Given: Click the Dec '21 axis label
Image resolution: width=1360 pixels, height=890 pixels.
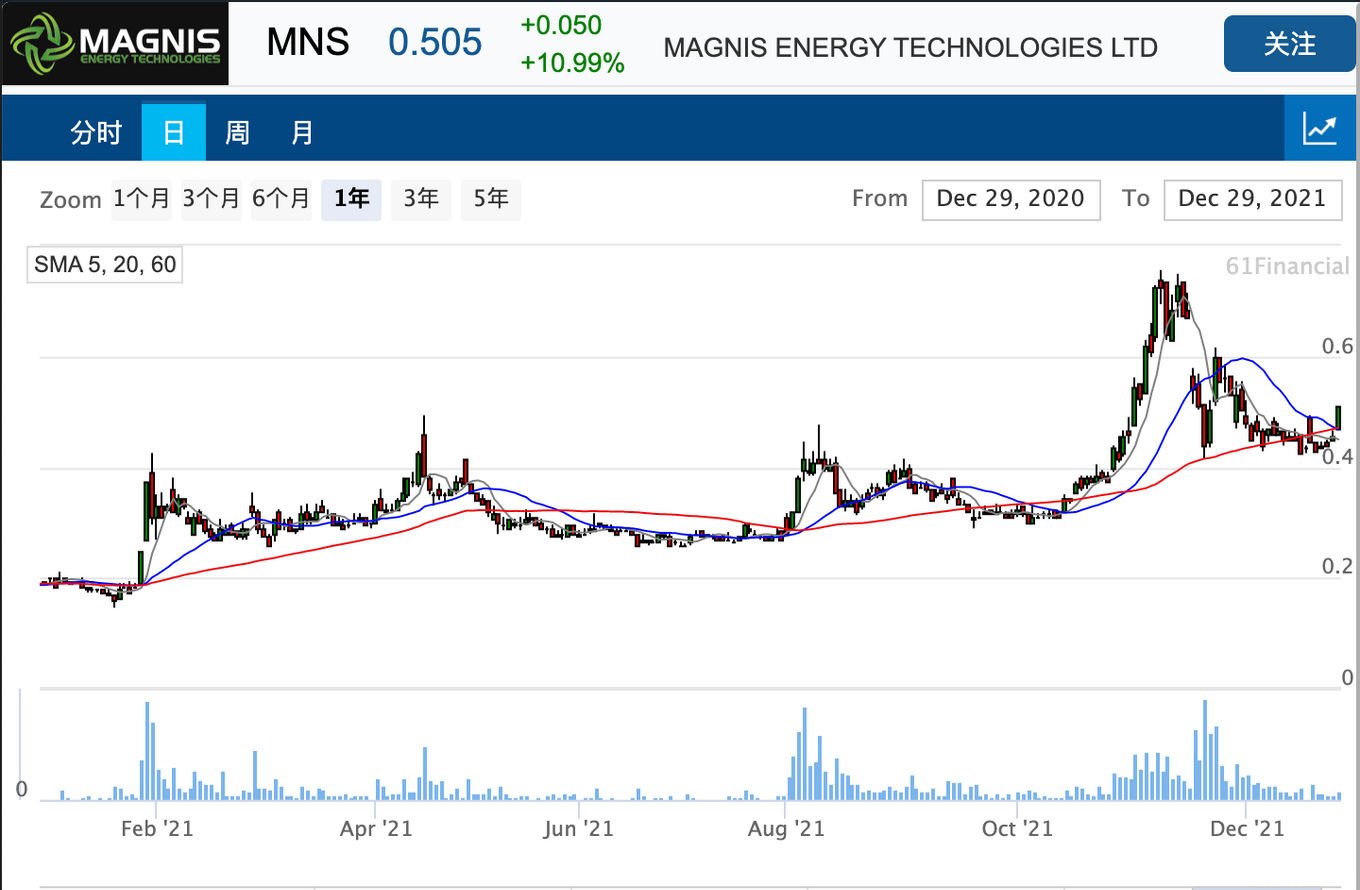Looking at the screenshot, I should point(1247,829).
